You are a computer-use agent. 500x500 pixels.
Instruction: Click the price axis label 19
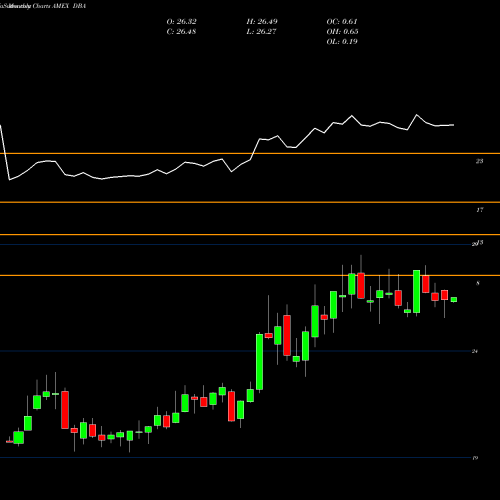(x=475, y=458)
